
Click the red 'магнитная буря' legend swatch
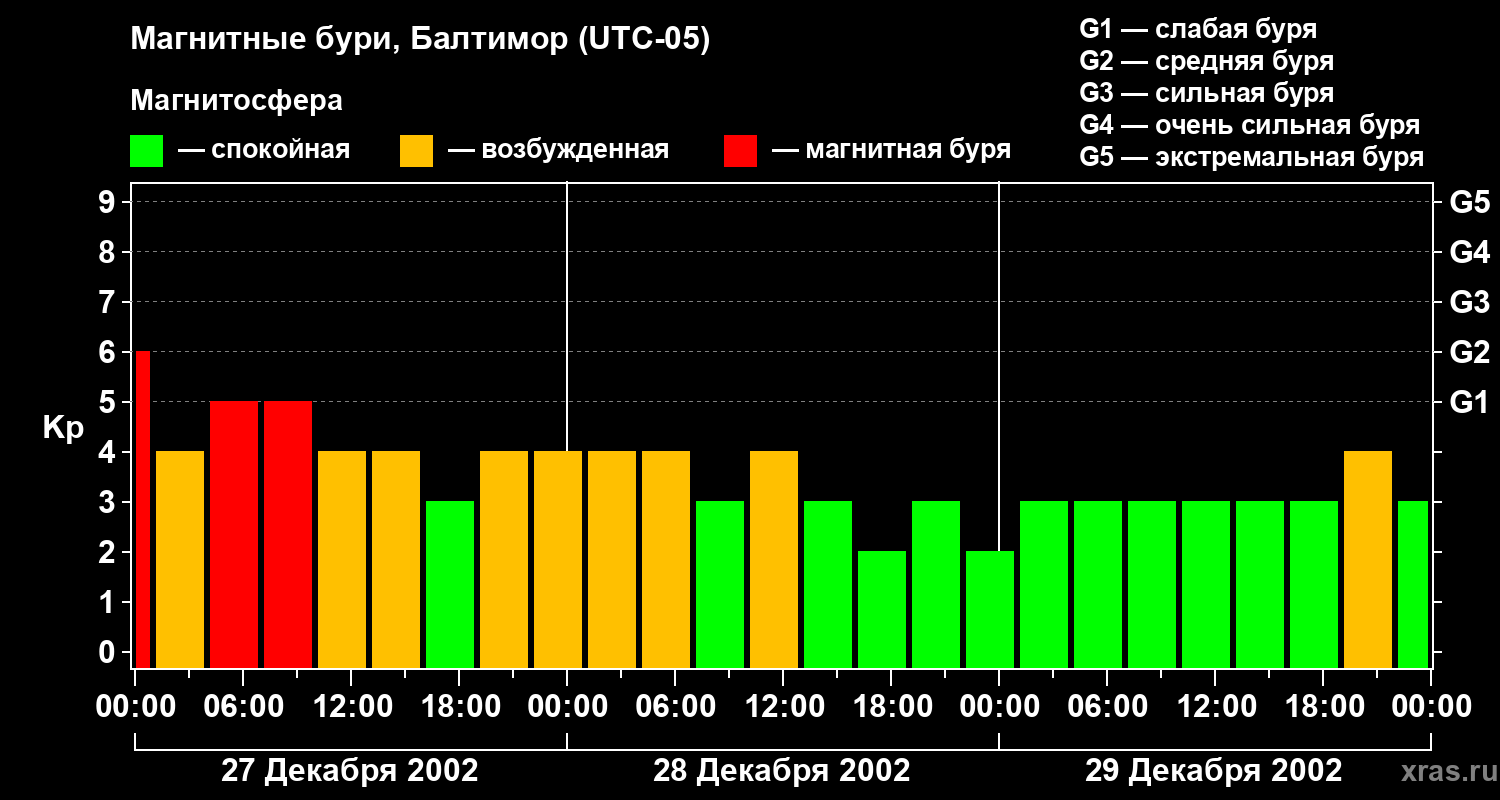point(740,151)
